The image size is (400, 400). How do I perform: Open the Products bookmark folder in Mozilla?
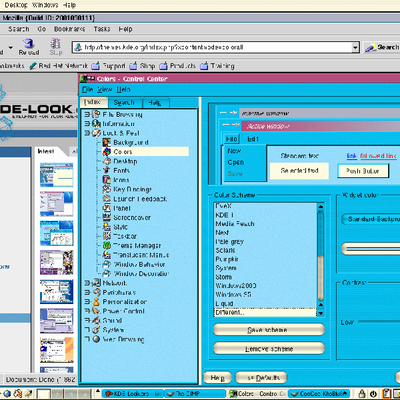coord(178,66)
